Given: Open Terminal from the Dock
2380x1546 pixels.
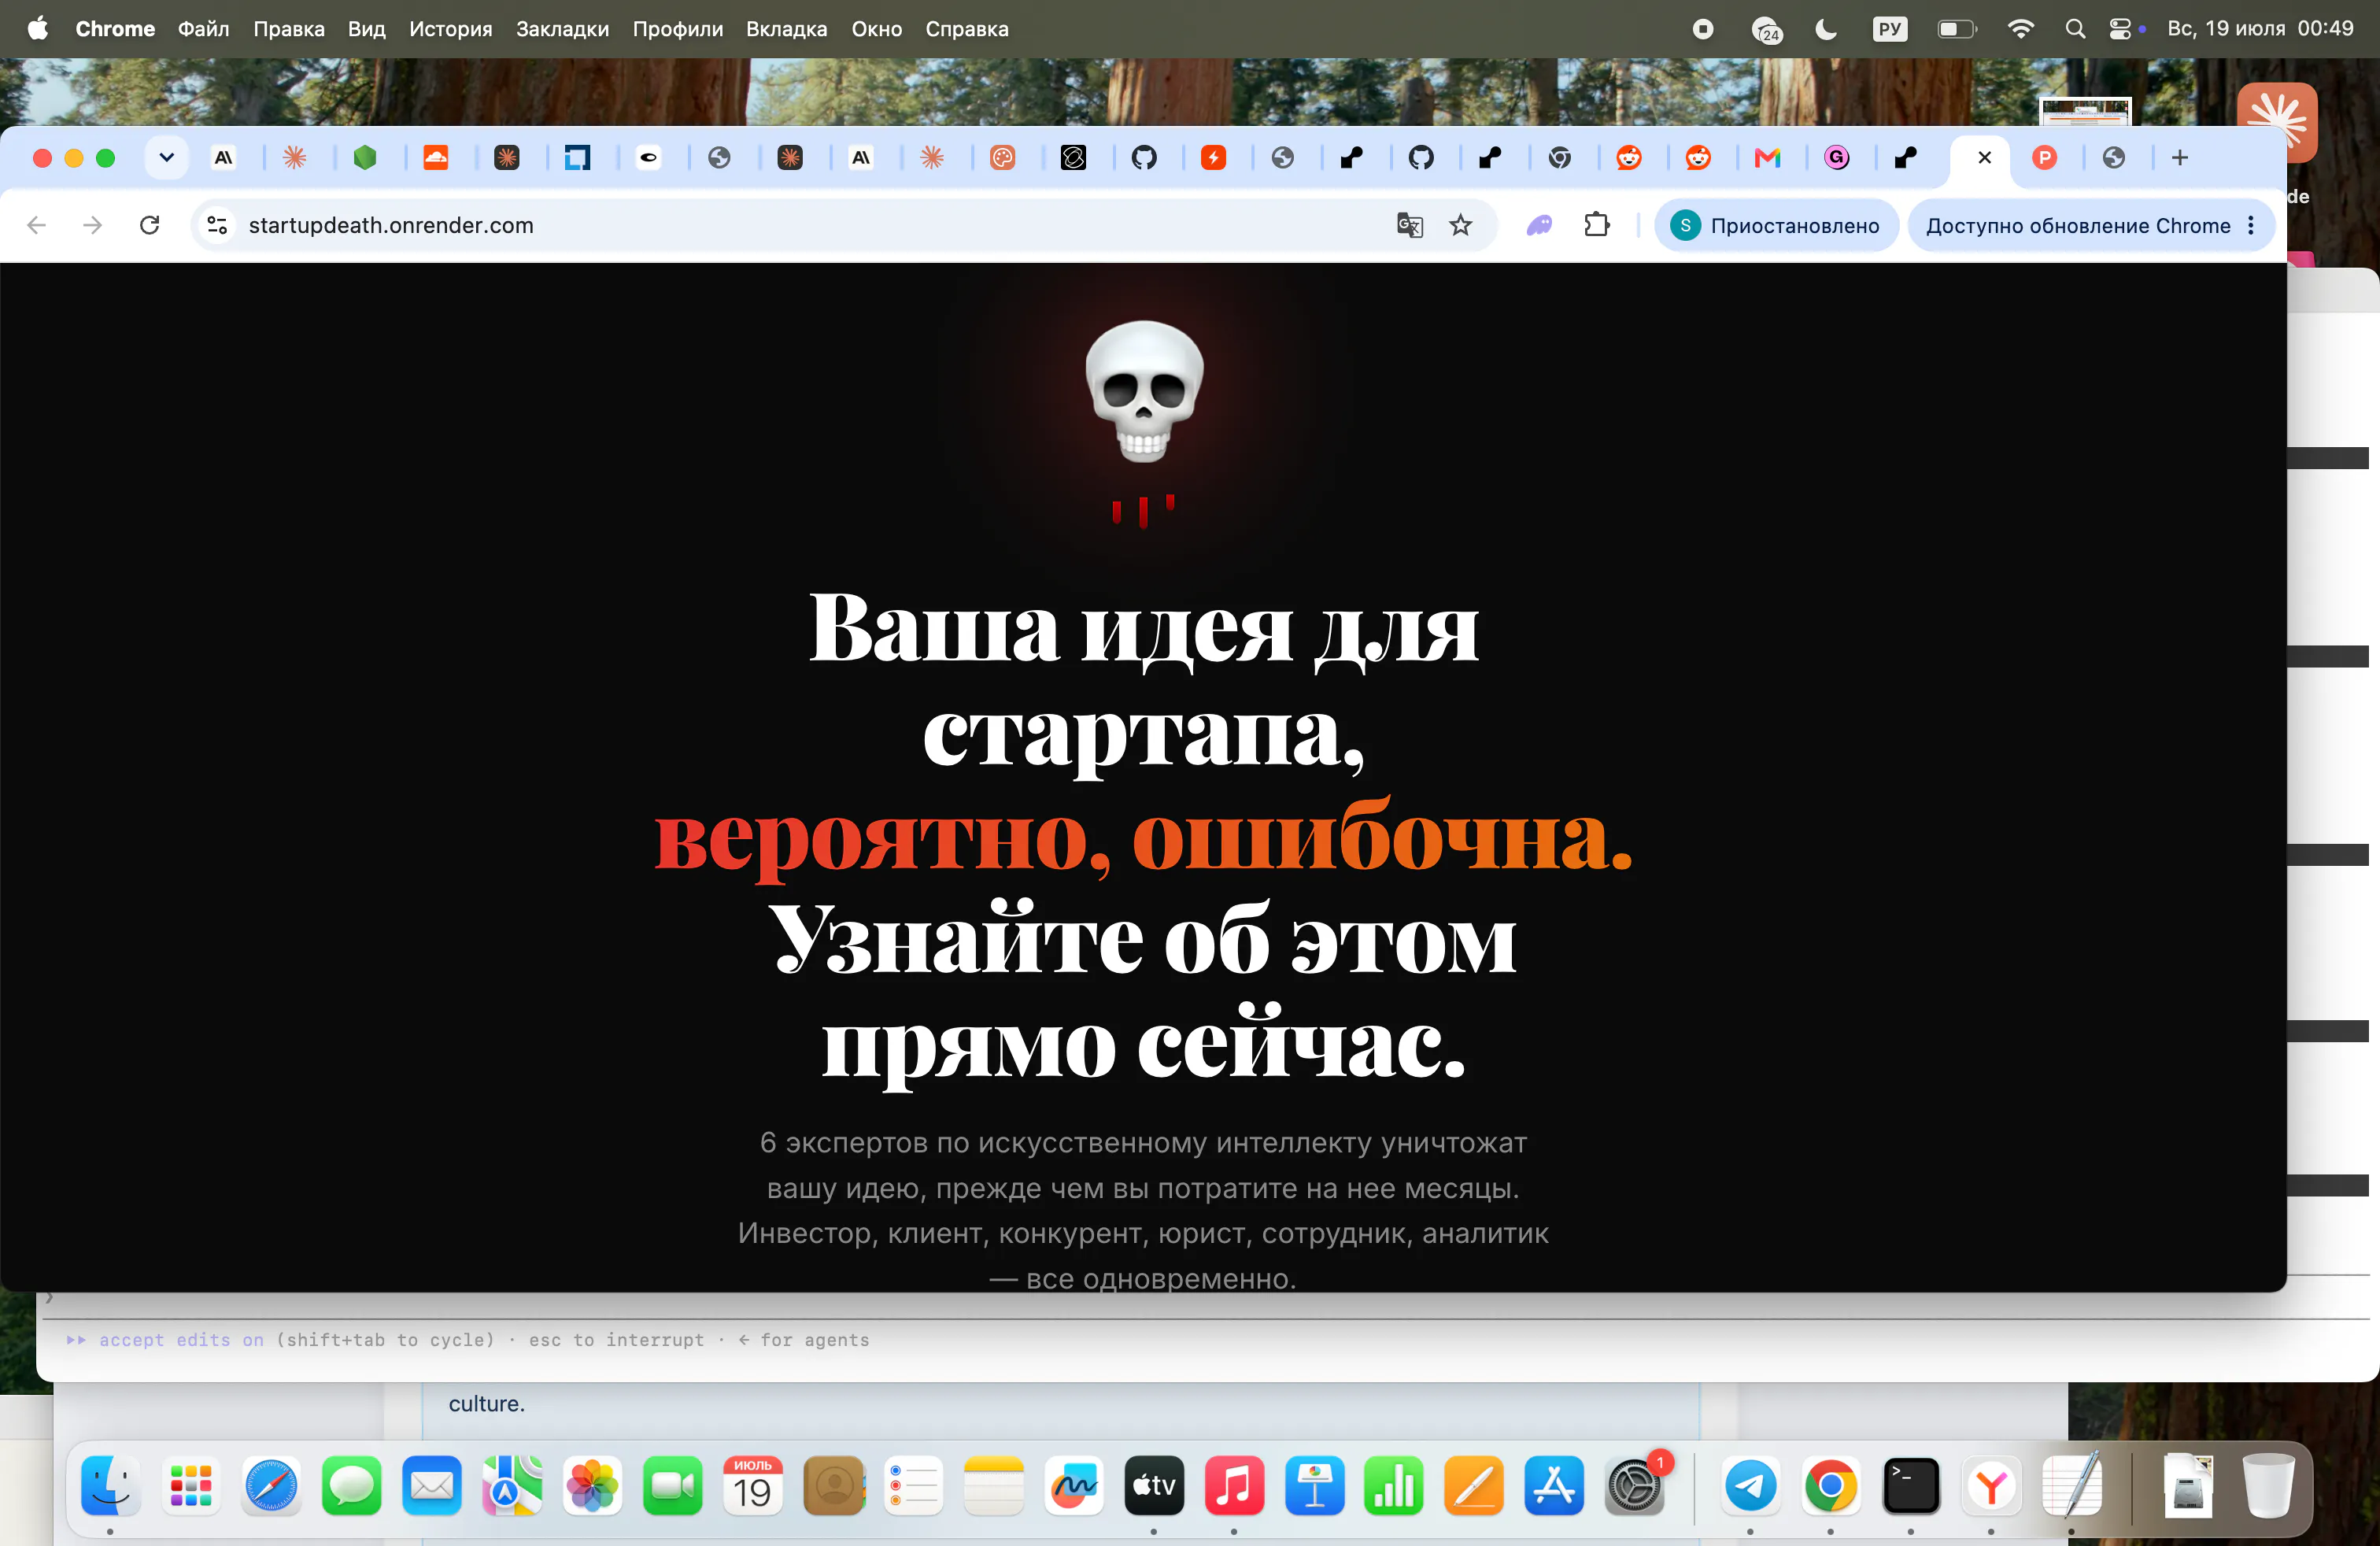Looking at the screenshot, I should click(x=1911, y=1485).
